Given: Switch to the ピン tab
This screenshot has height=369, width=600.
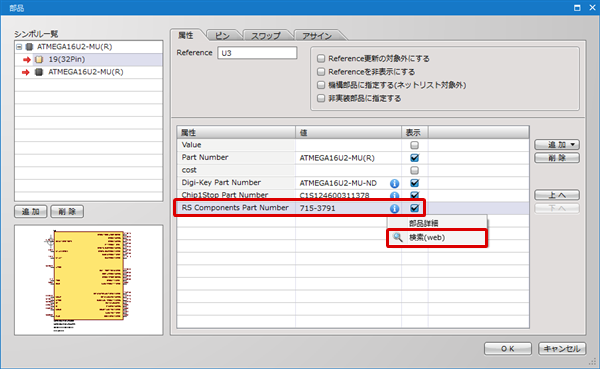Looking at the screenshot, I should tap(222, 36).
